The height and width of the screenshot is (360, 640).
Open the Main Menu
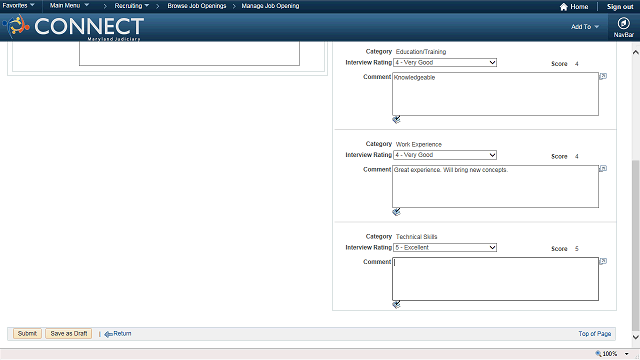click(x=69, y=5)
